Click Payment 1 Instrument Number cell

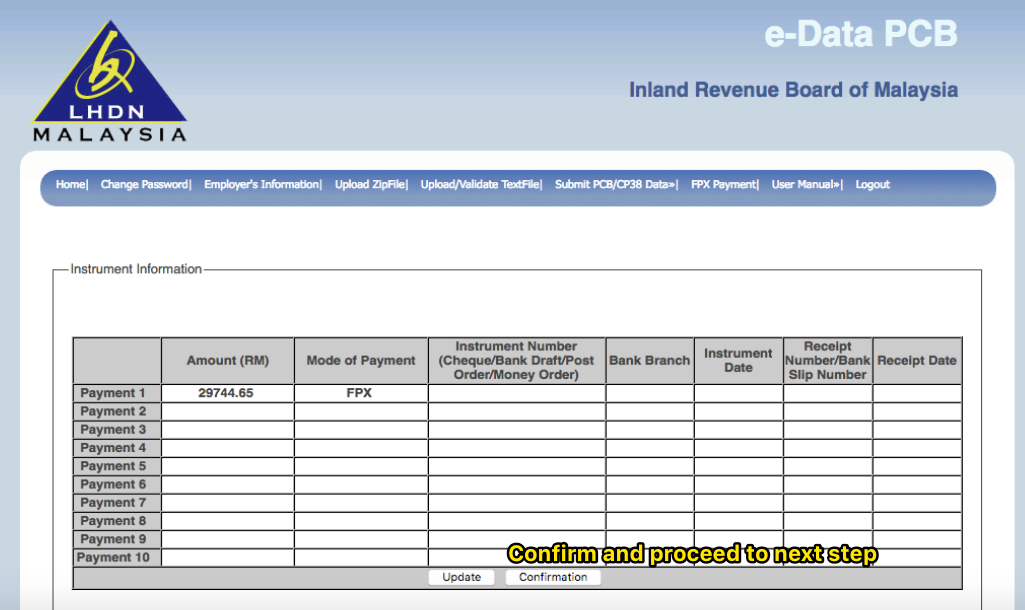pos(516,393)
